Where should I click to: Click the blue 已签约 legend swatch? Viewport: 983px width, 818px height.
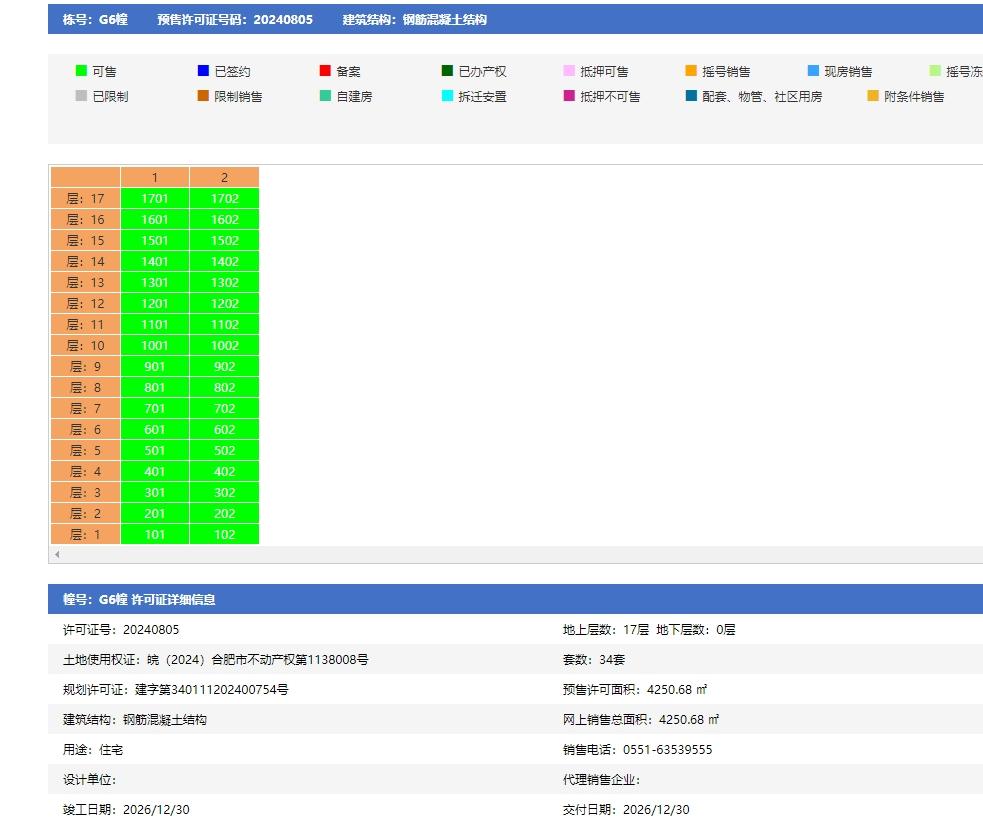coord(203,71)
